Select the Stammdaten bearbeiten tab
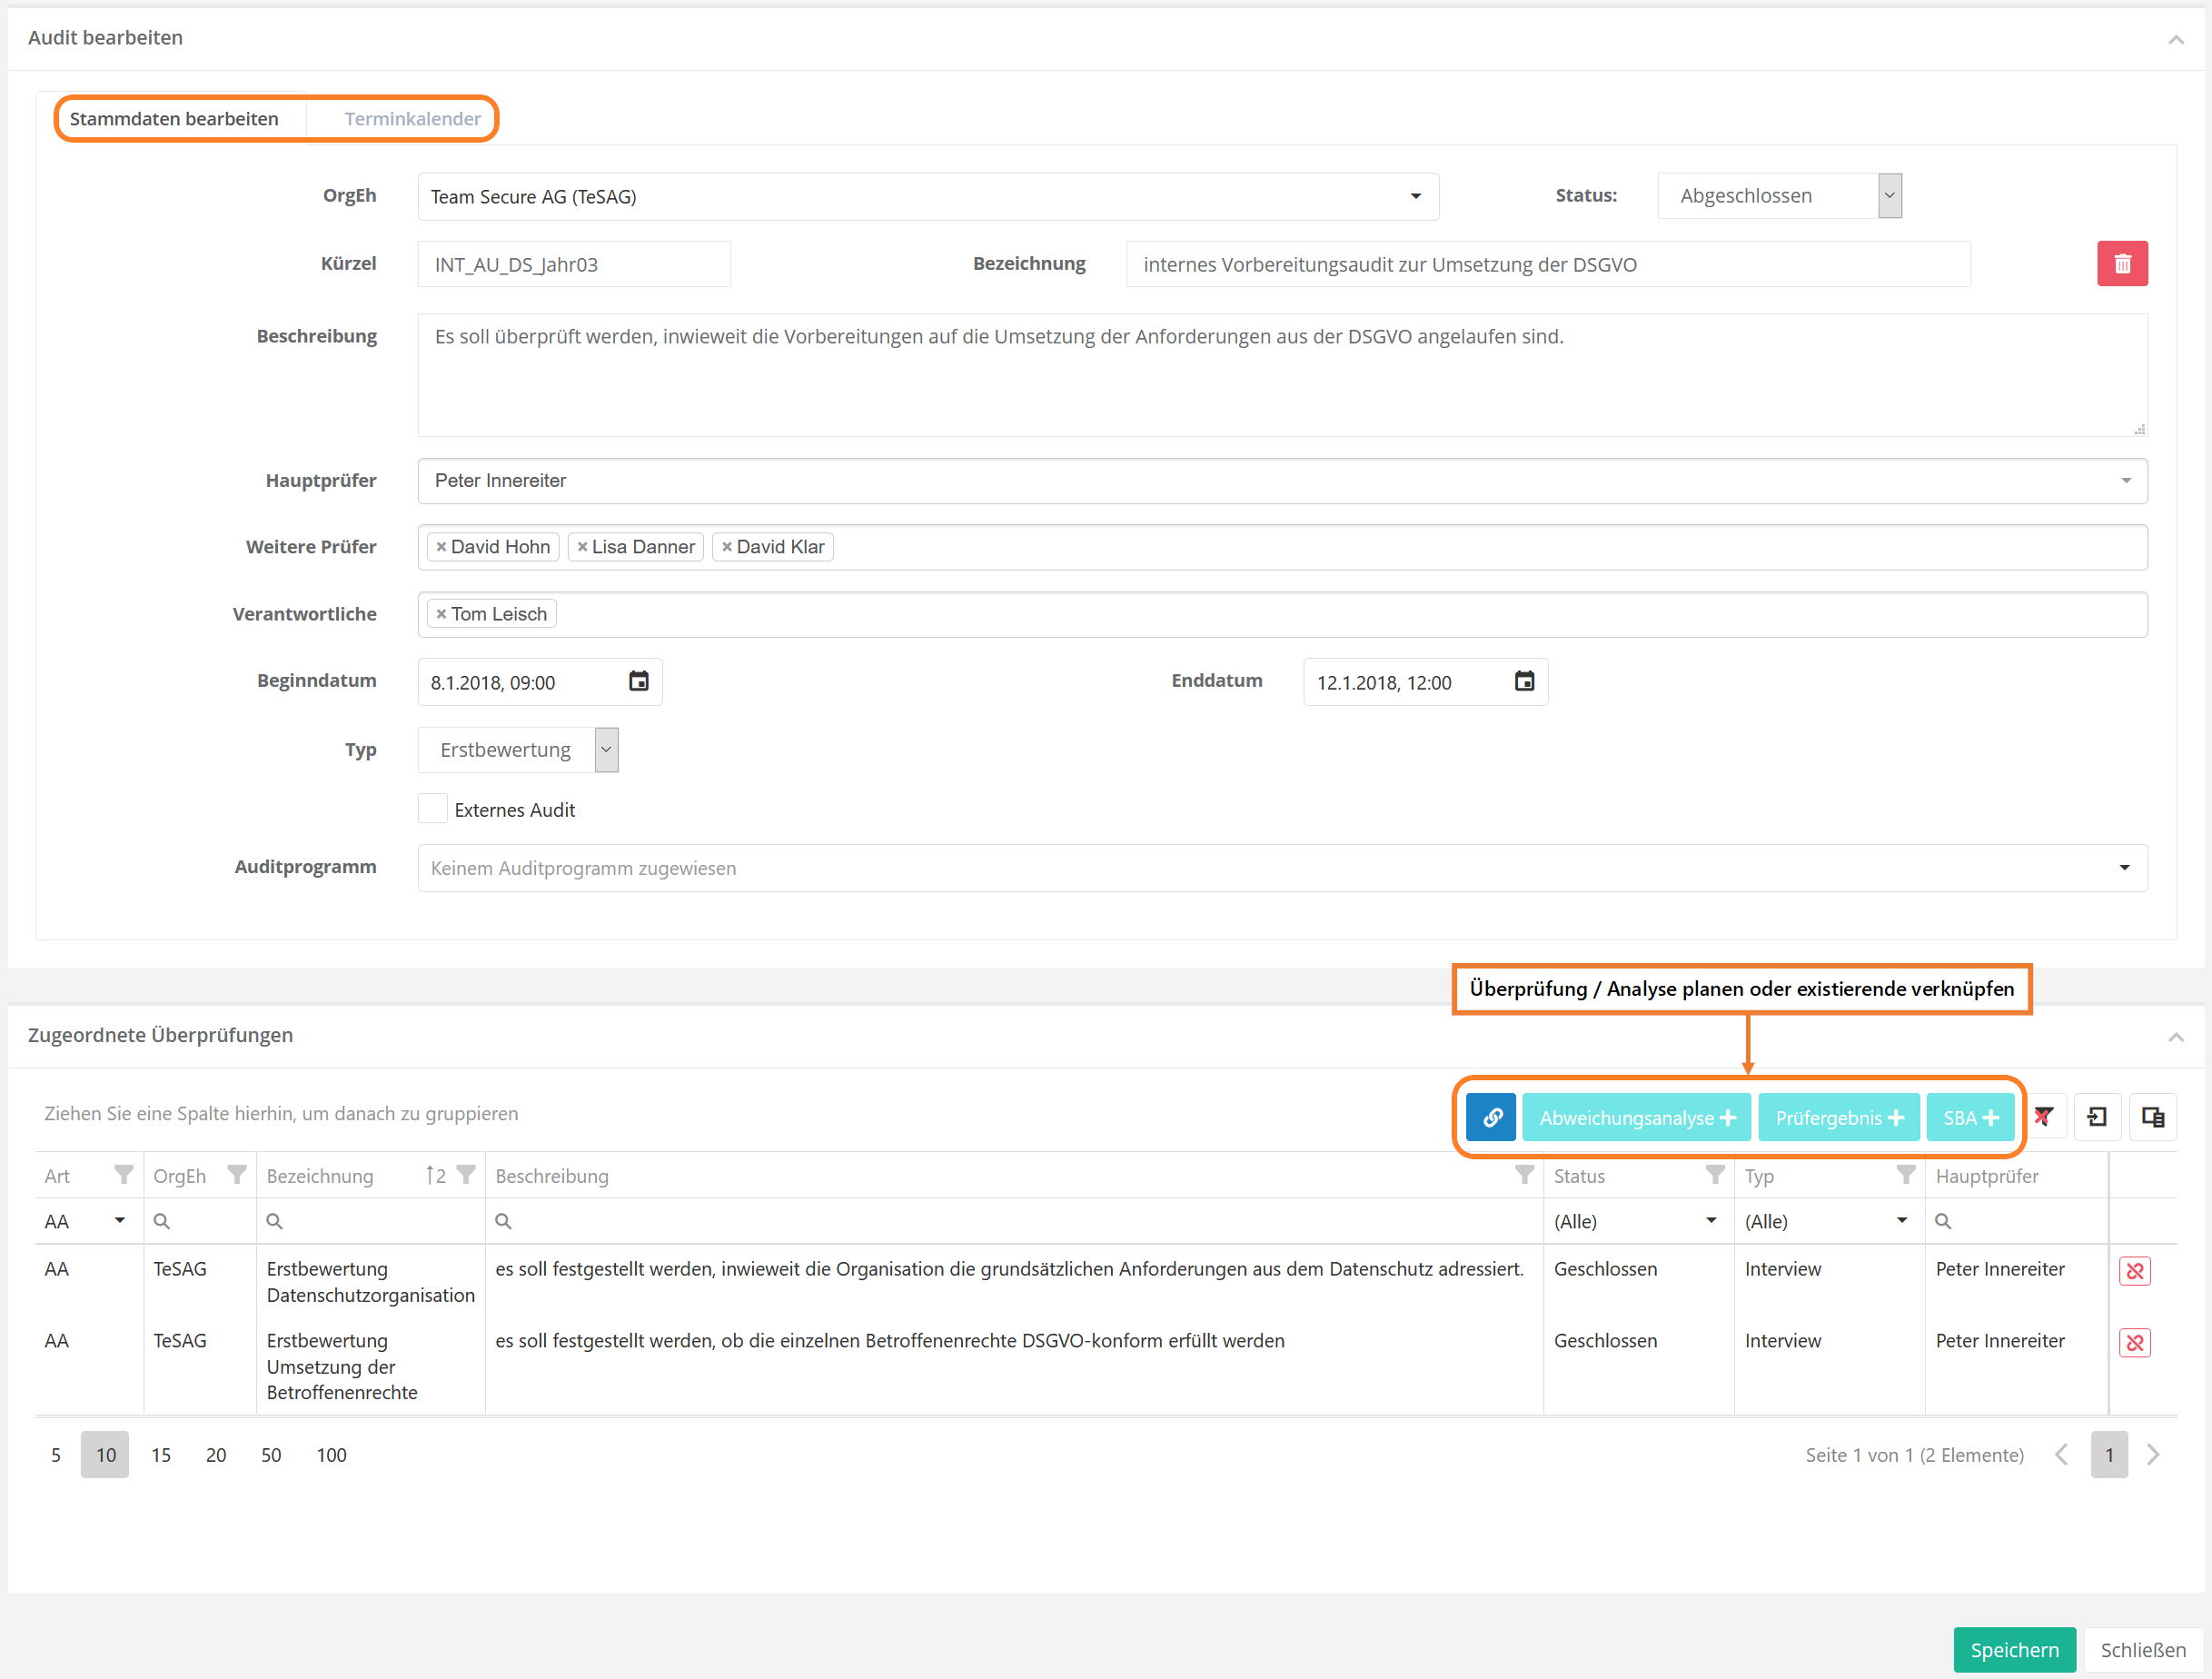2212x1679 pixels. click(174, 119)
